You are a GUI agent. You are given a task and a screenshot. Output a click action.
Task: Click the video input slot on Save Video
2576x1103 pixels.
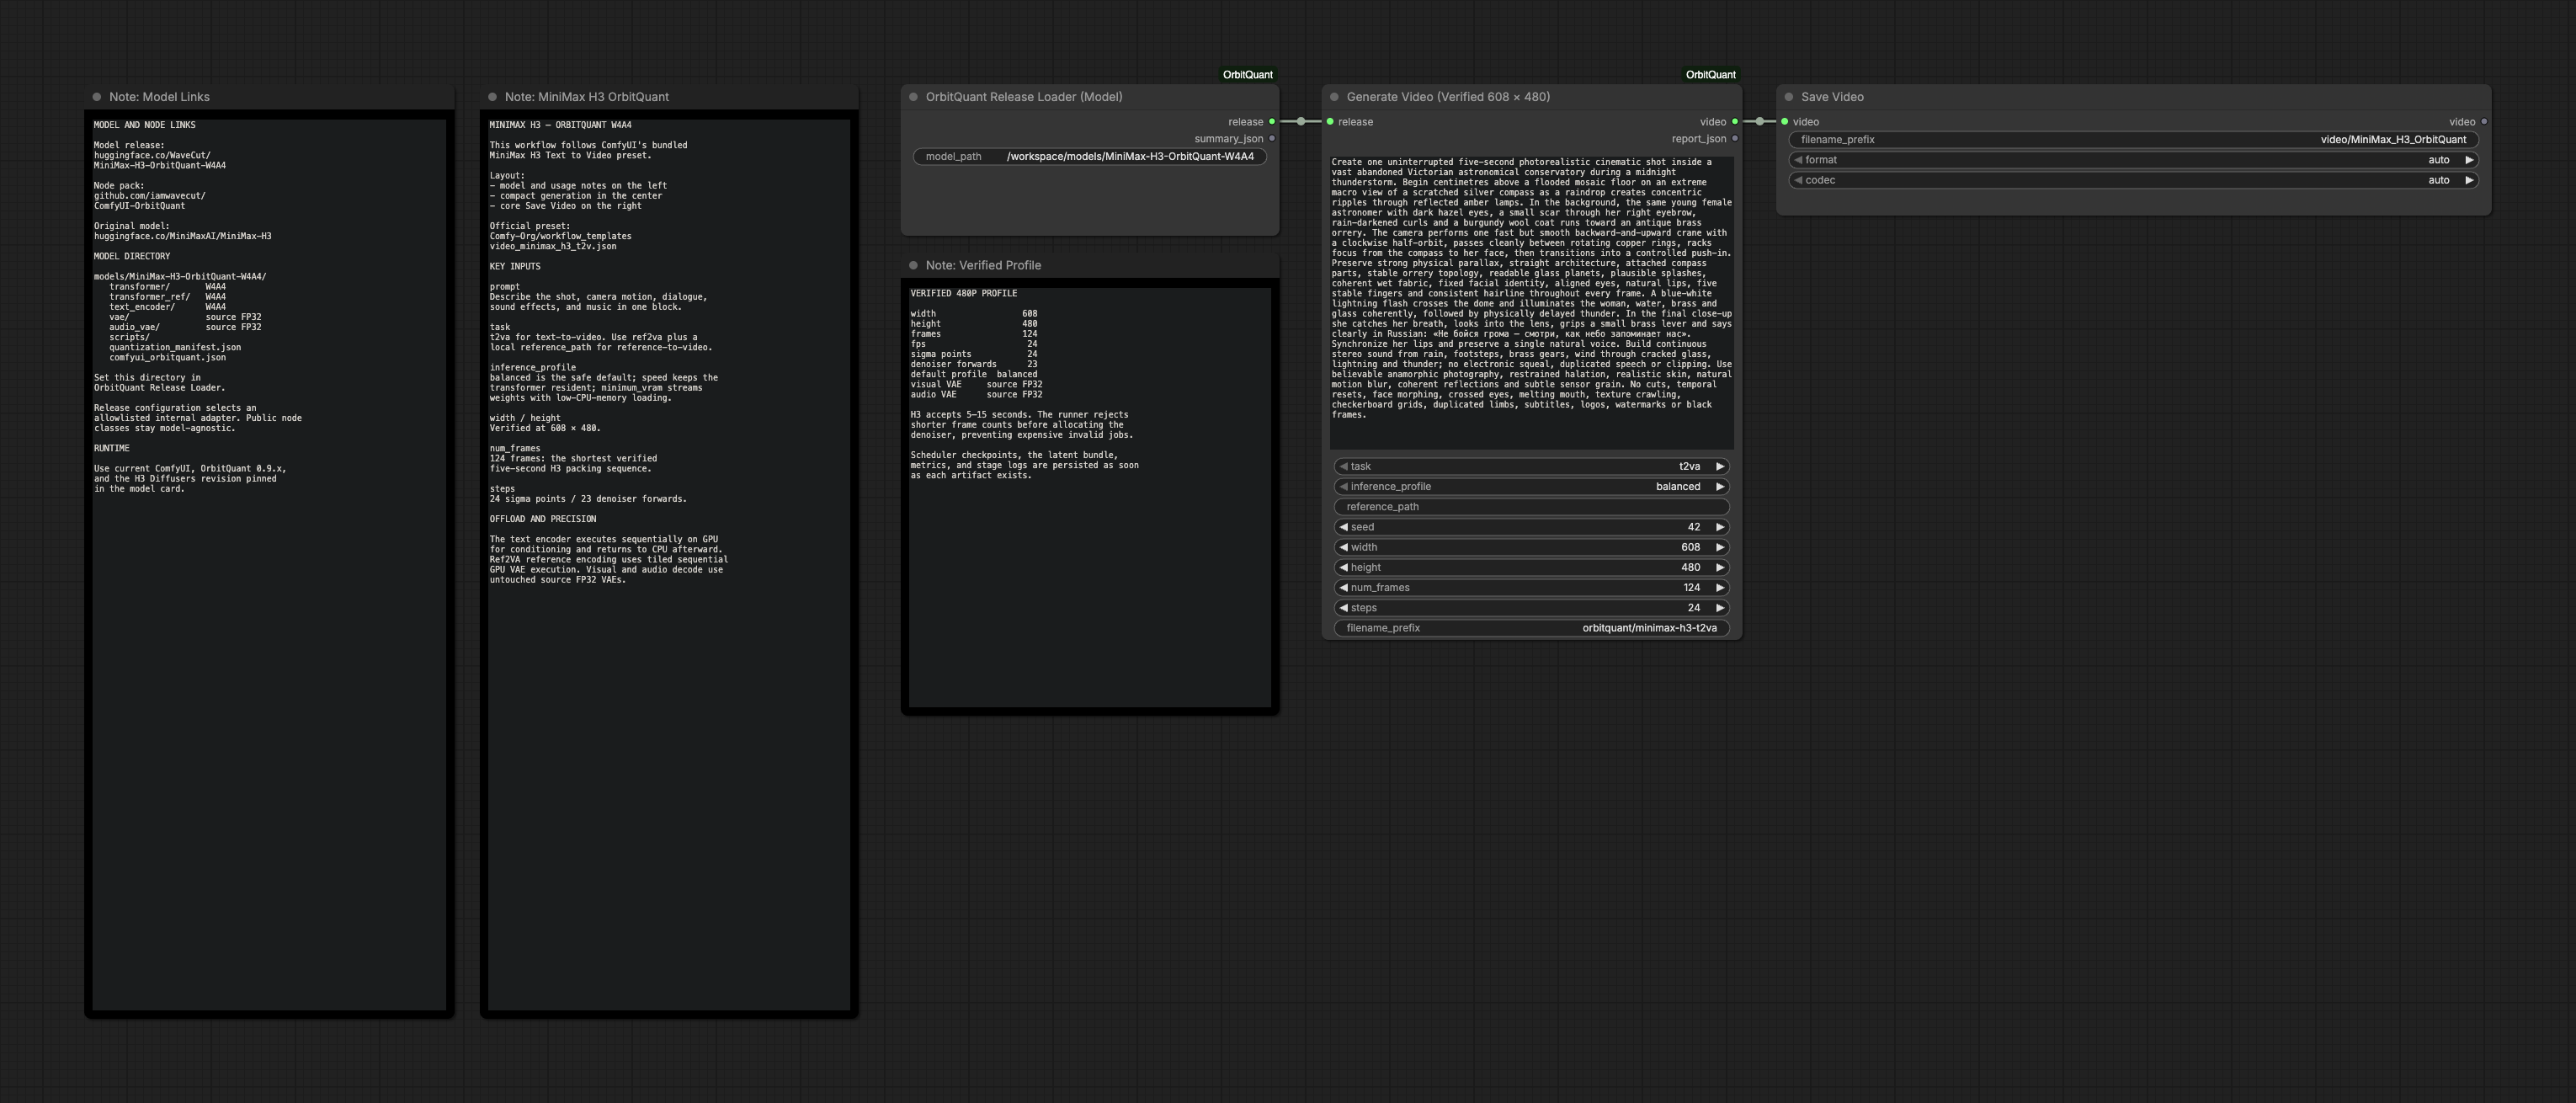coord(1785,122)
